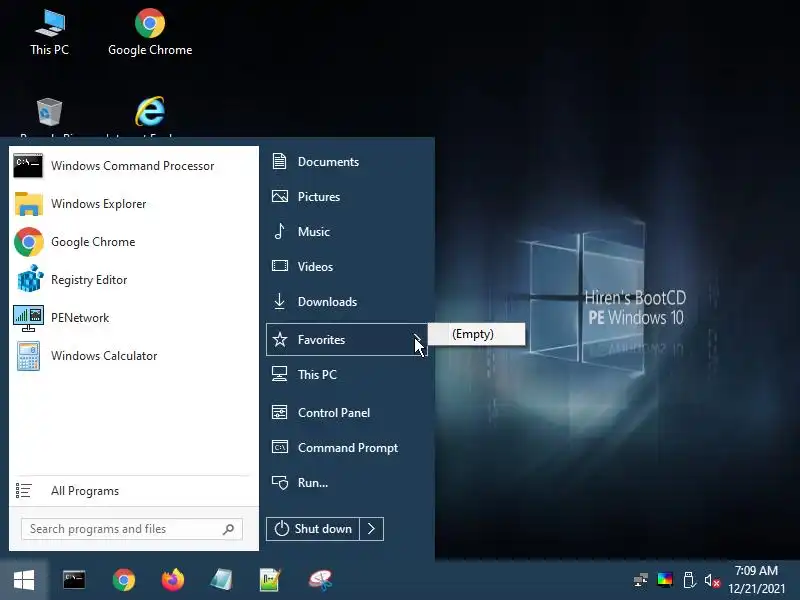800x600 pixels.
Task: Click the Shut down button
Action: (313, 529)
